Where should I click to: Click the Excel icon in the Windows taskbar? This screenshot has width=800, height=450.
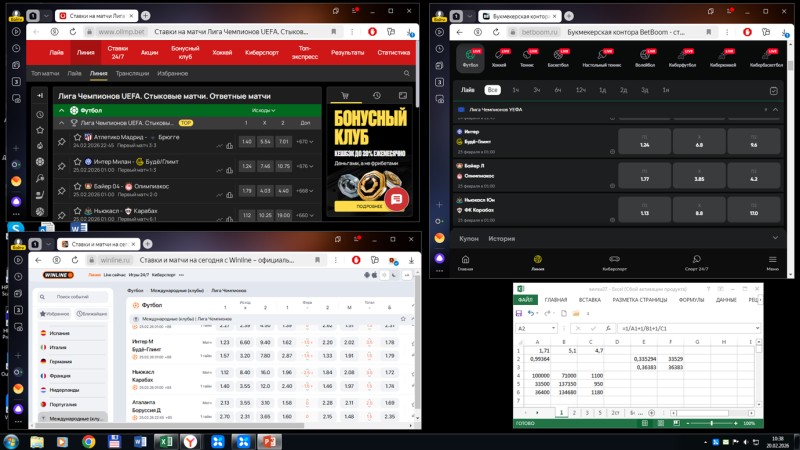pyautogui.click(x=165, y=441)
